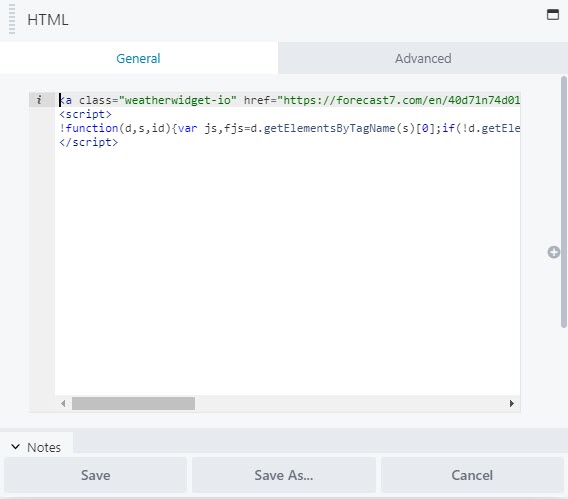Cancel editing the HTML widget
Screen dimensions: 568x499
click(x=472, y=475)
